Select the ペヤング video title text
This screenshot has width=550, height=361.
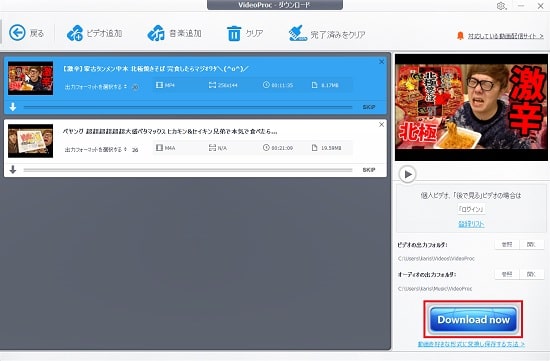[170, 132]
